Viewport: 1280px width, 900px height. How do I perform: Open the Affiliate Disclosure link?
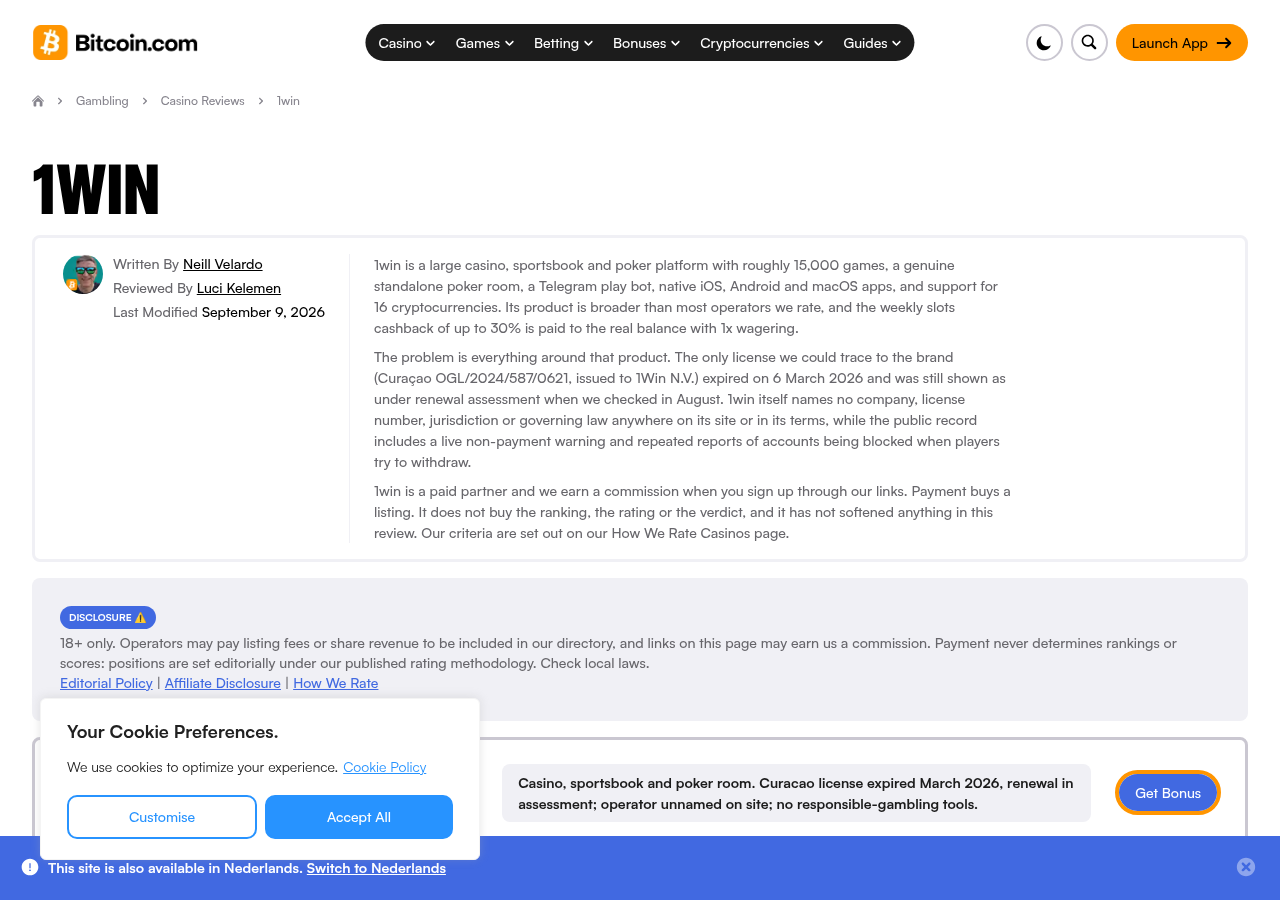coord(223,683)
